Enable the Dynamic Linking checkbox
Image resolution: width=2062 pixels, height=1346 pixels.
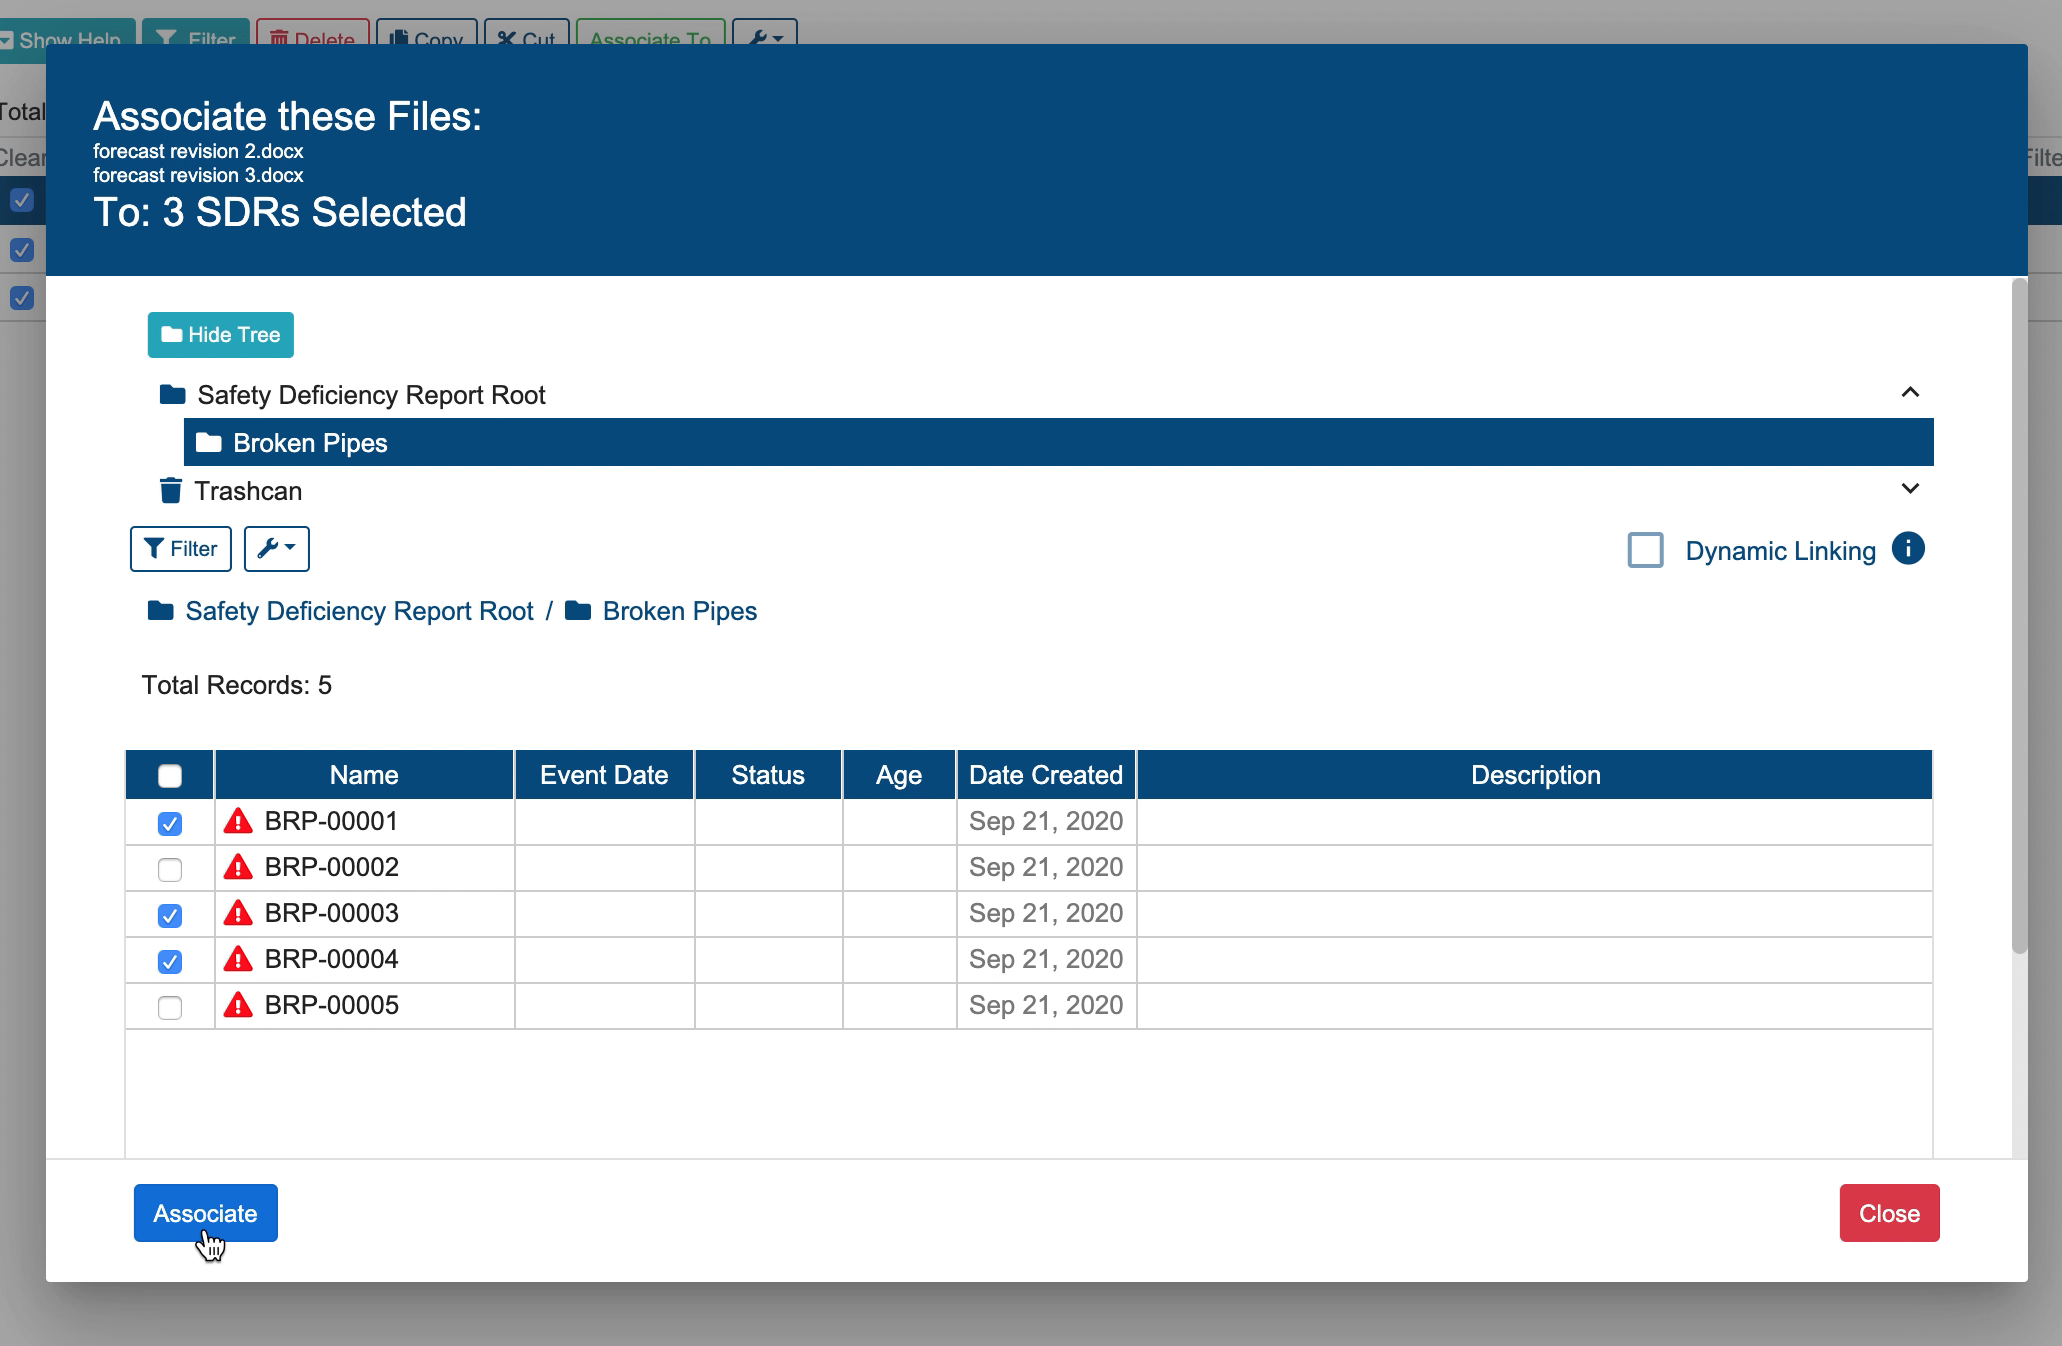(x=1645, y=550)
